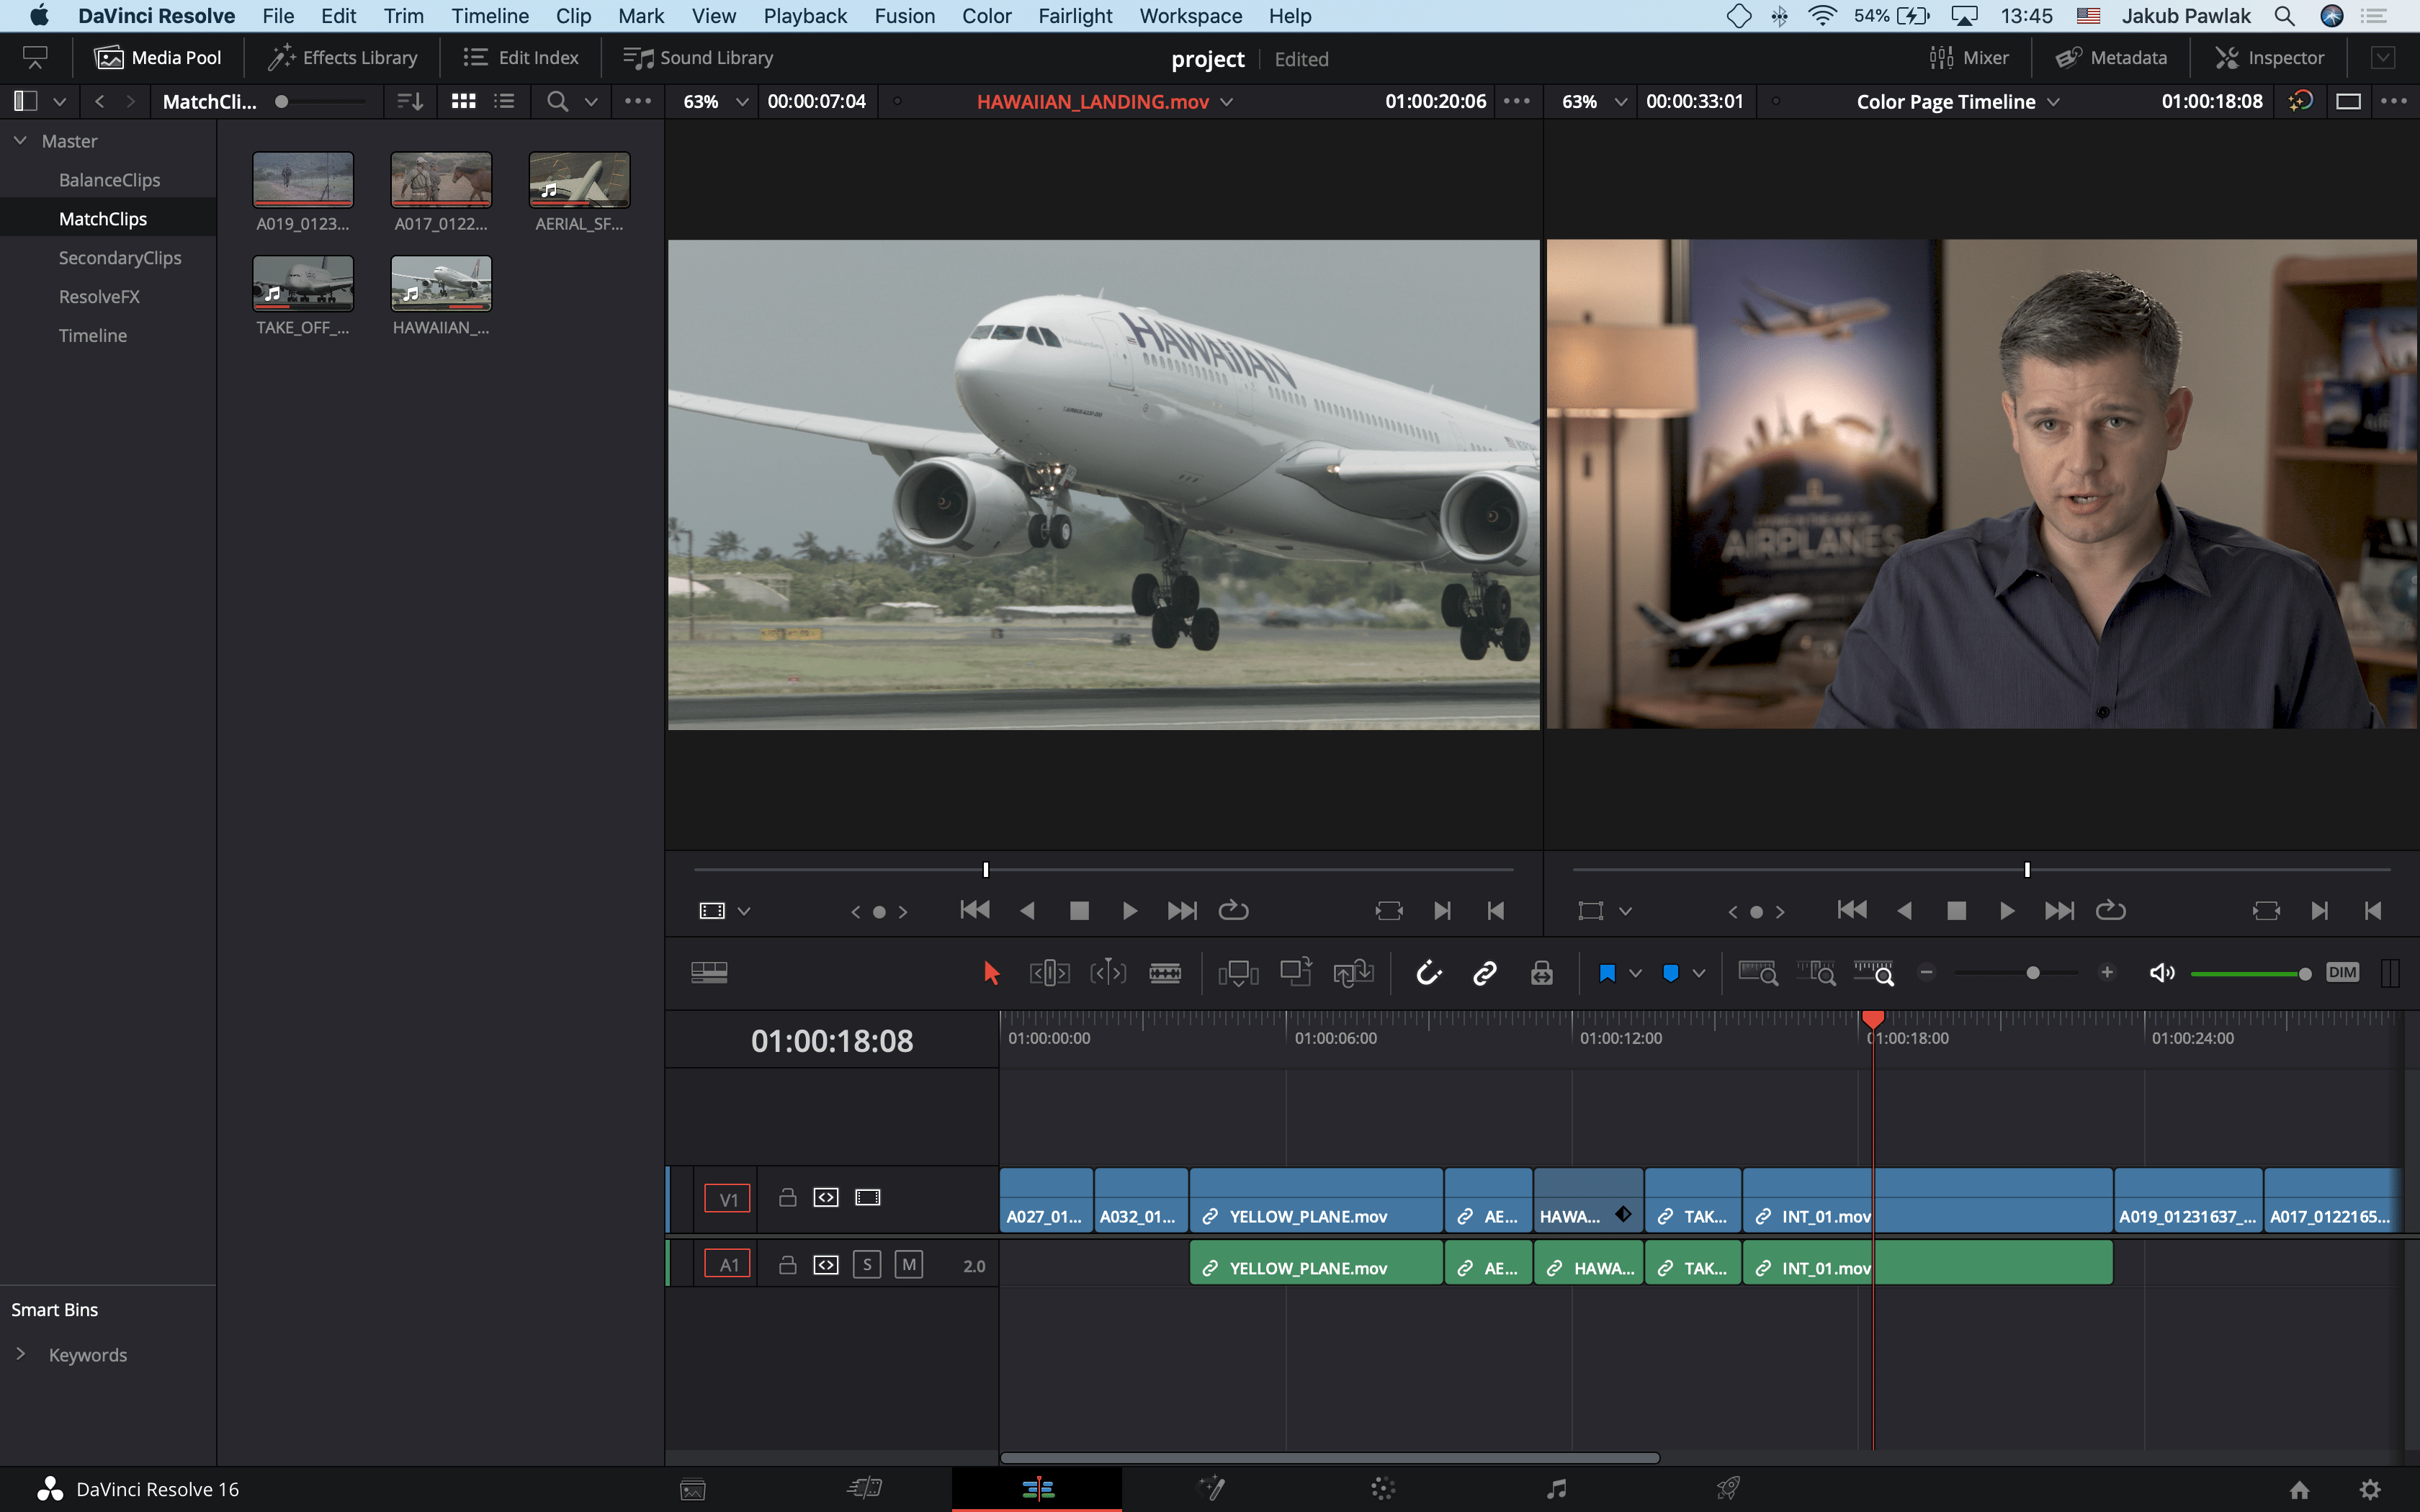This screenshot has height=1512, width=2420.
Task: Select the trim edit mode icon
Action: pyautogui.click(x=1047, y=972)
